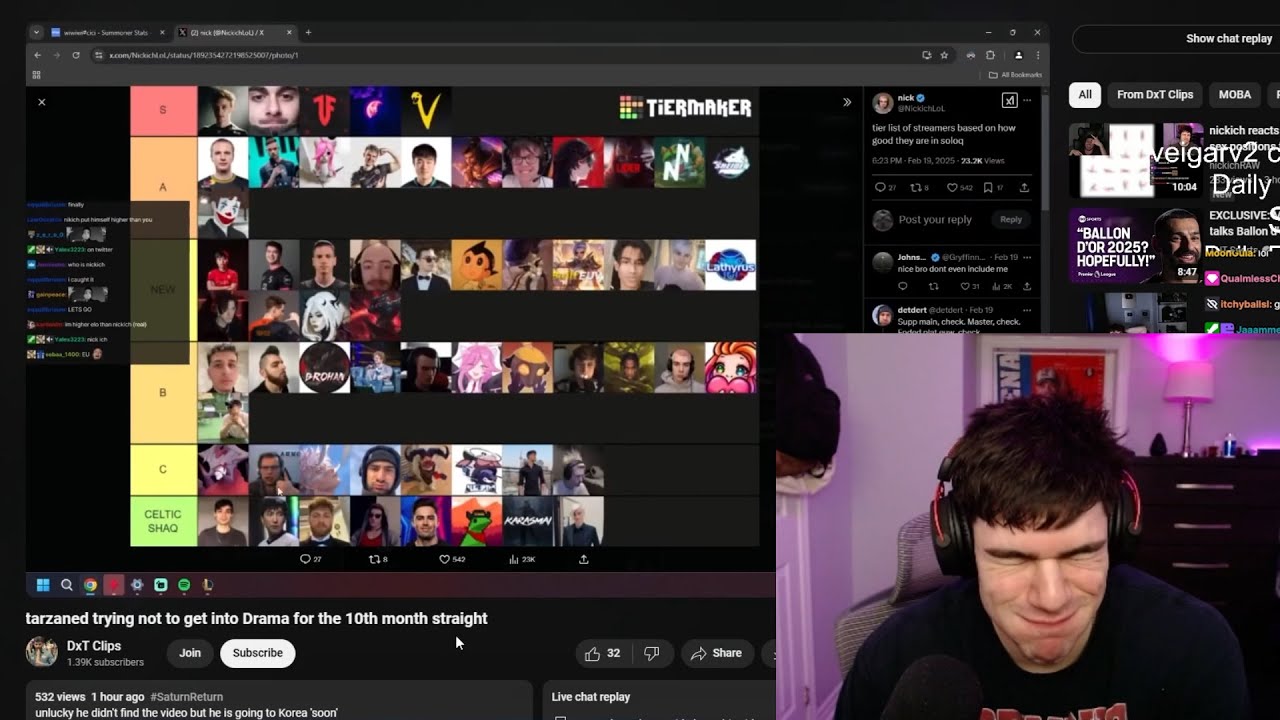Image resolution: width=1280 pixels, height=720 pixels.
Task: Open Chrome tab search dropdown
Action: pyautogui.click(x=36, y=32)
